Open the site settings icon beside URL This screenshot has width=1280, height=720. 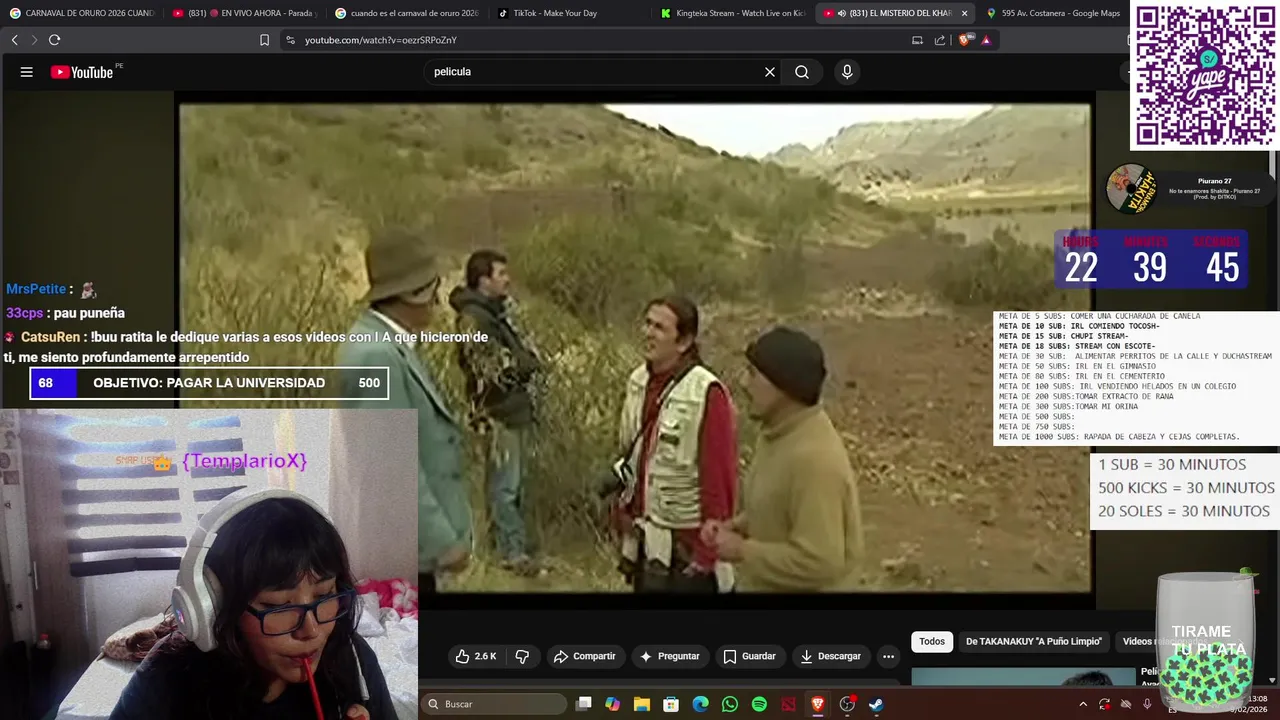(290, 40)
